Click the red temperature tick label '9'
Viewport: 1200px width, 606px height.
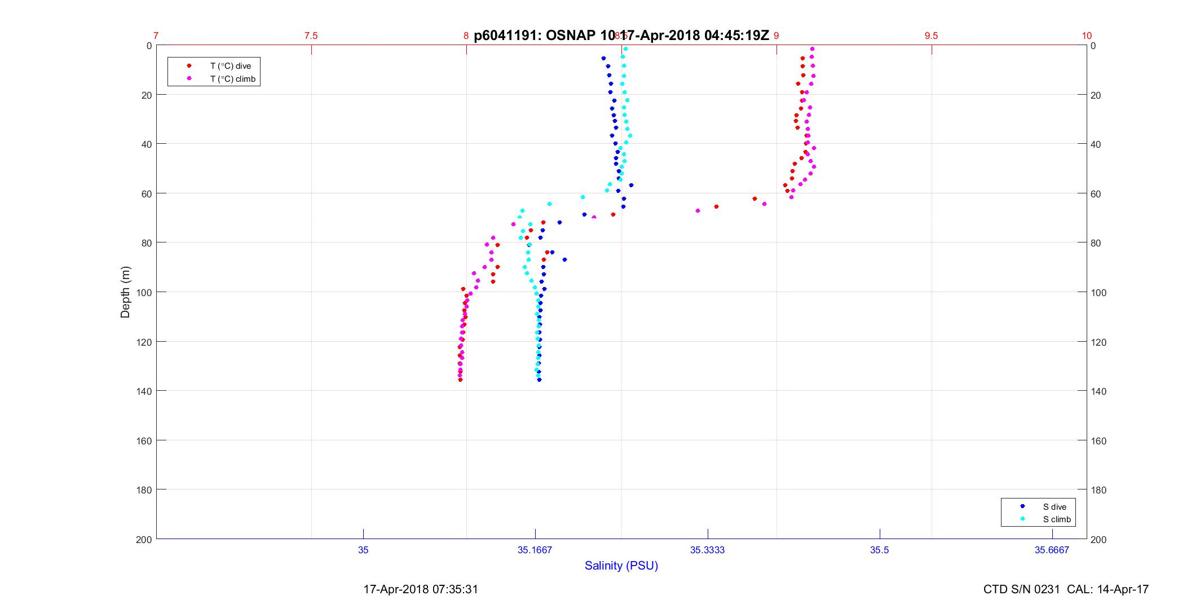pos(776,35)
